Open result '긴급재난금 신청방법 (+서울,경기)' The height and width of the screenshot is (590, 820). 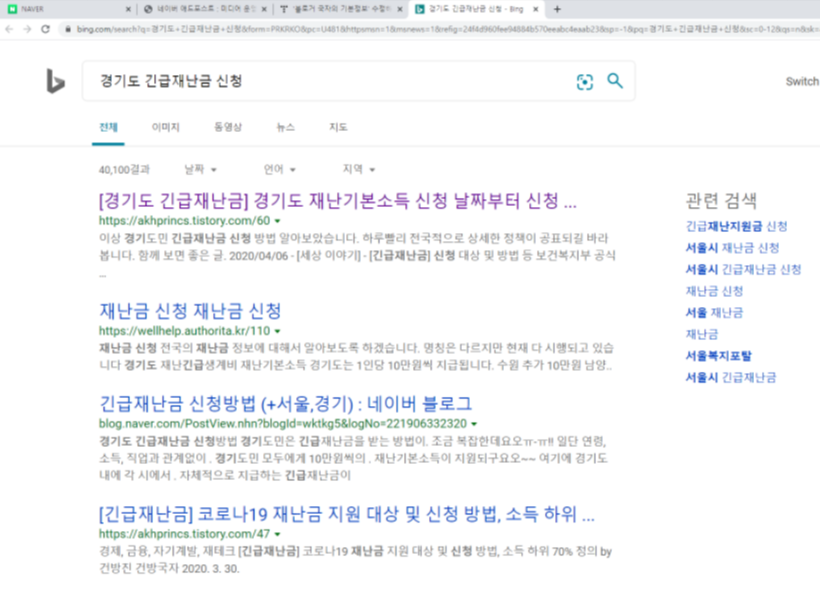[286, 403]
